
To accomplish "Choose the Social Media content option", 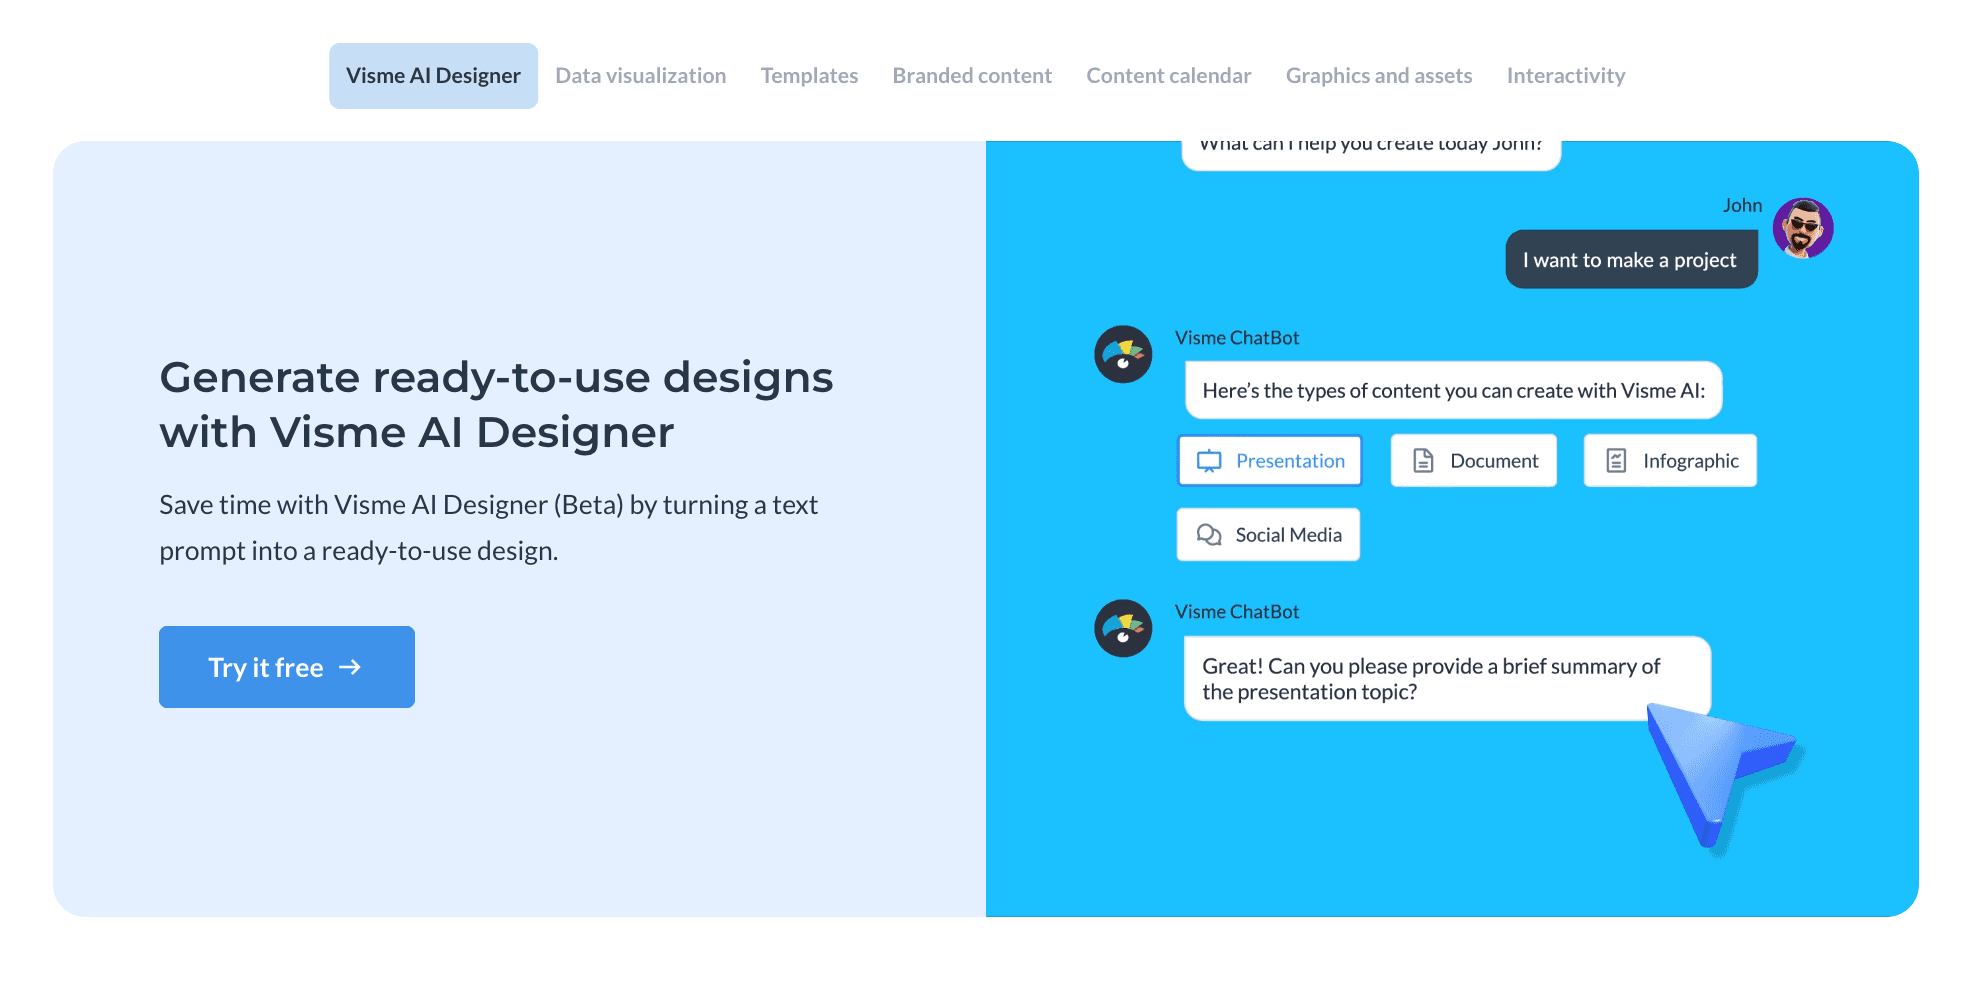I will [x=1268, y=535].
